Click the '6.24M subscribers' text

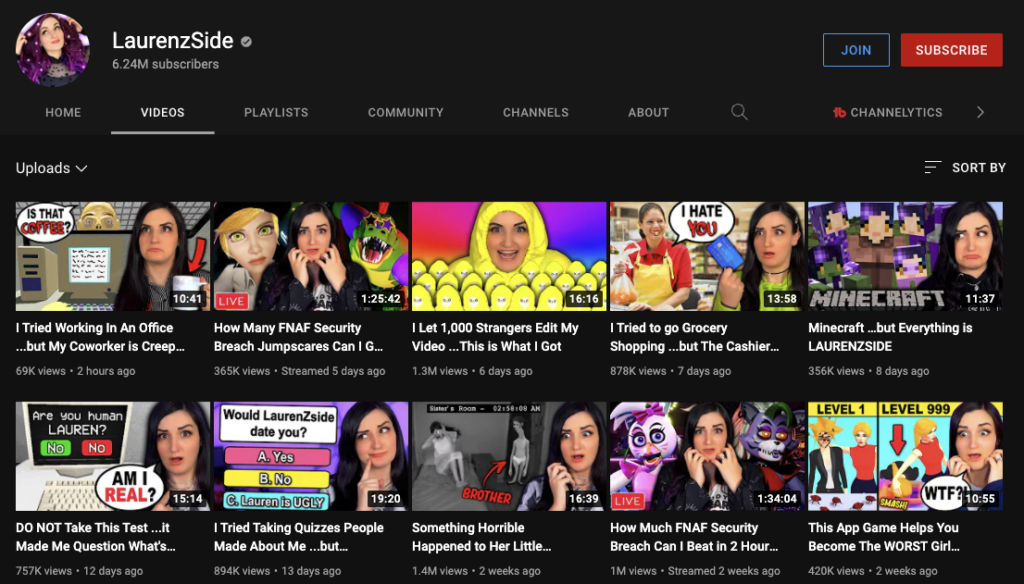[165, 64]
